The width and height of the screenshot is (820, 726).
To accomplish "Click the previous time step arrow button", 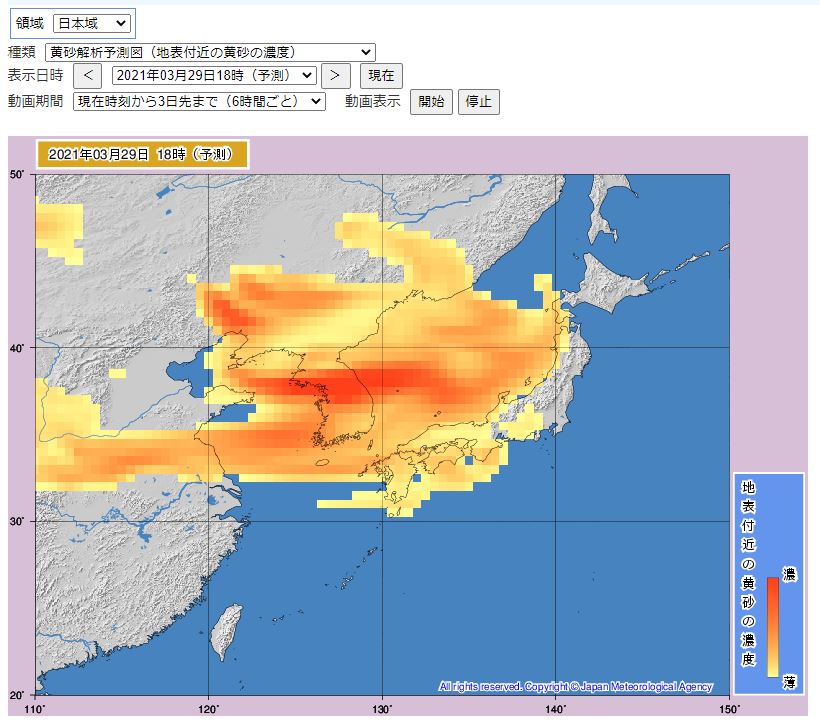I will [x=87, y=75].
